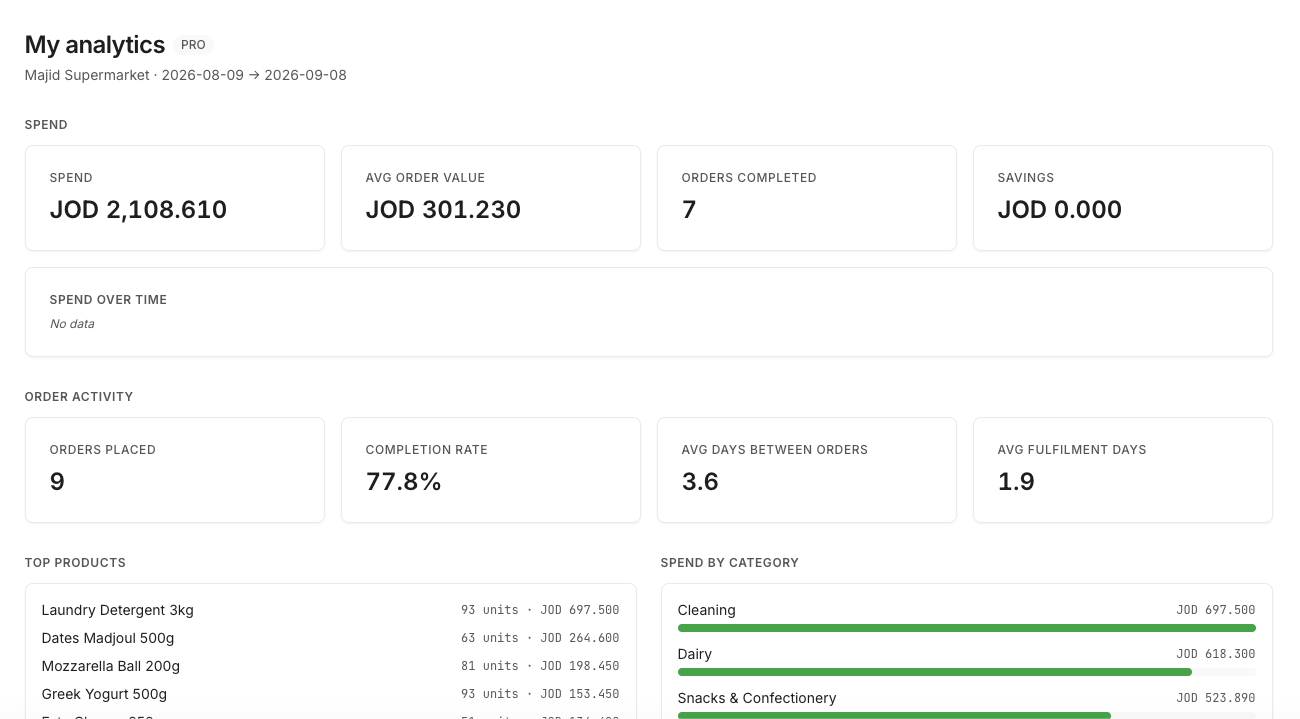This screenshot has height=719, width=1300.
Task: Open the Avg Fulfilment Days card
Action: click(1123, 470)
